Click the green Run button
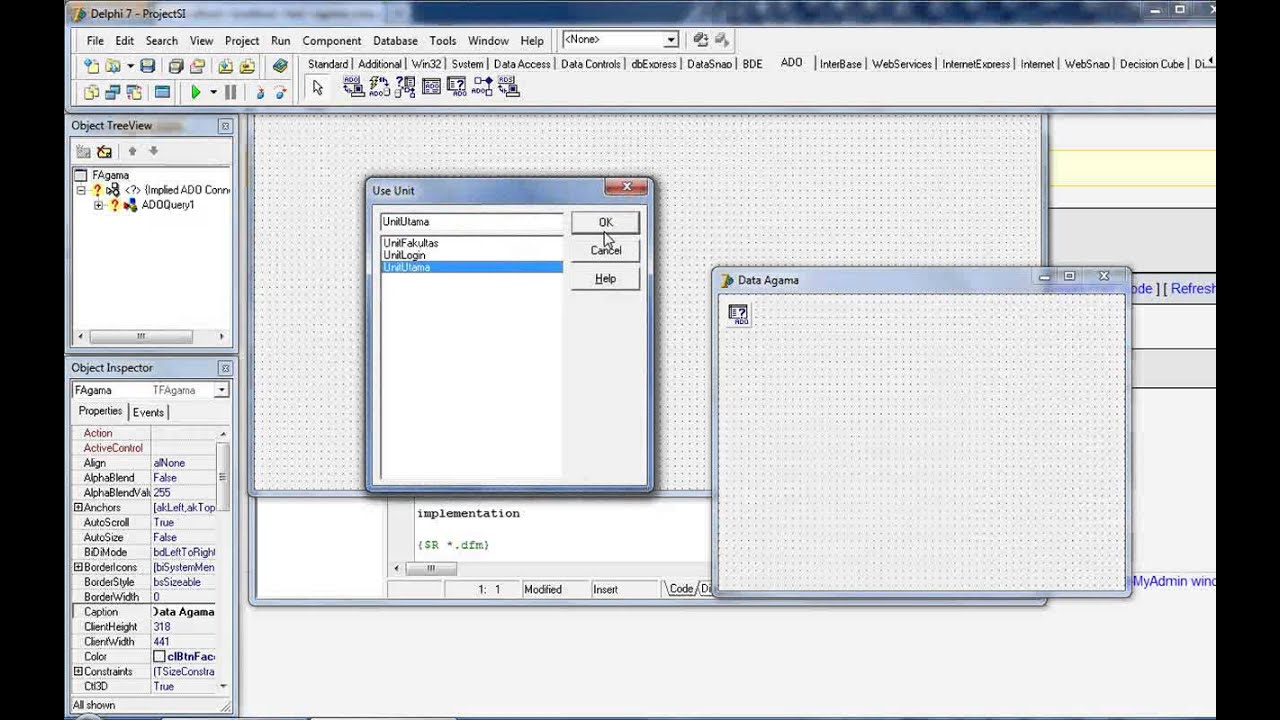Viewport: 1280px width, 720px height. click(x=196, y=92)
